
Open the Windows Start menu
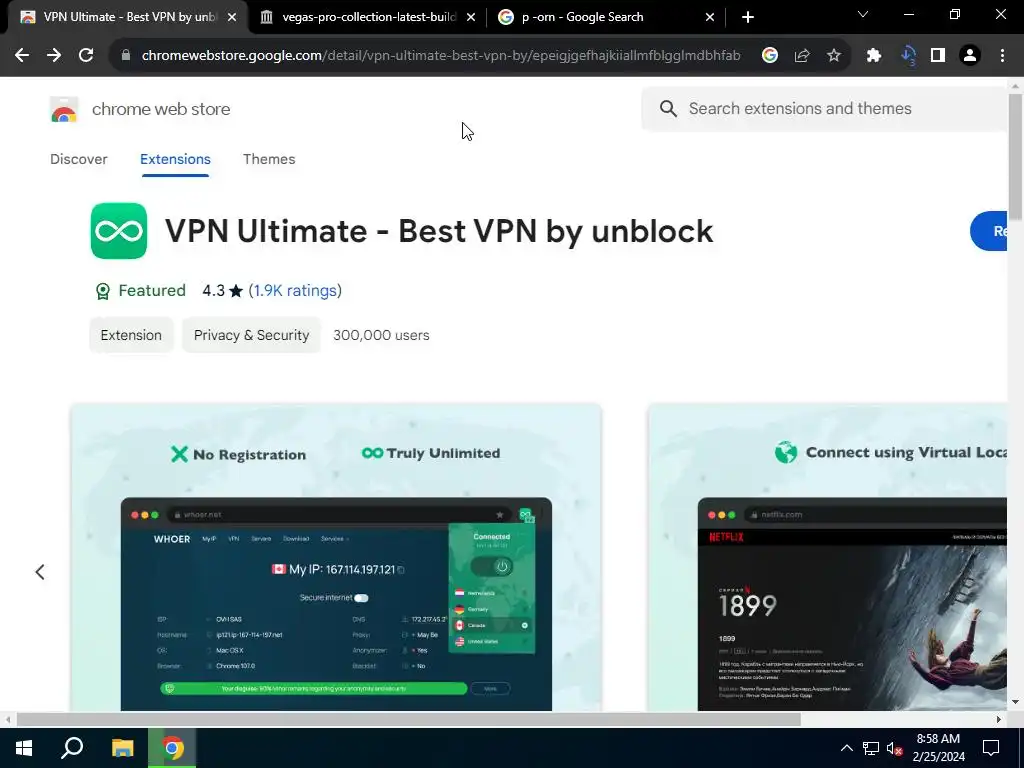[x=24, y=748]
